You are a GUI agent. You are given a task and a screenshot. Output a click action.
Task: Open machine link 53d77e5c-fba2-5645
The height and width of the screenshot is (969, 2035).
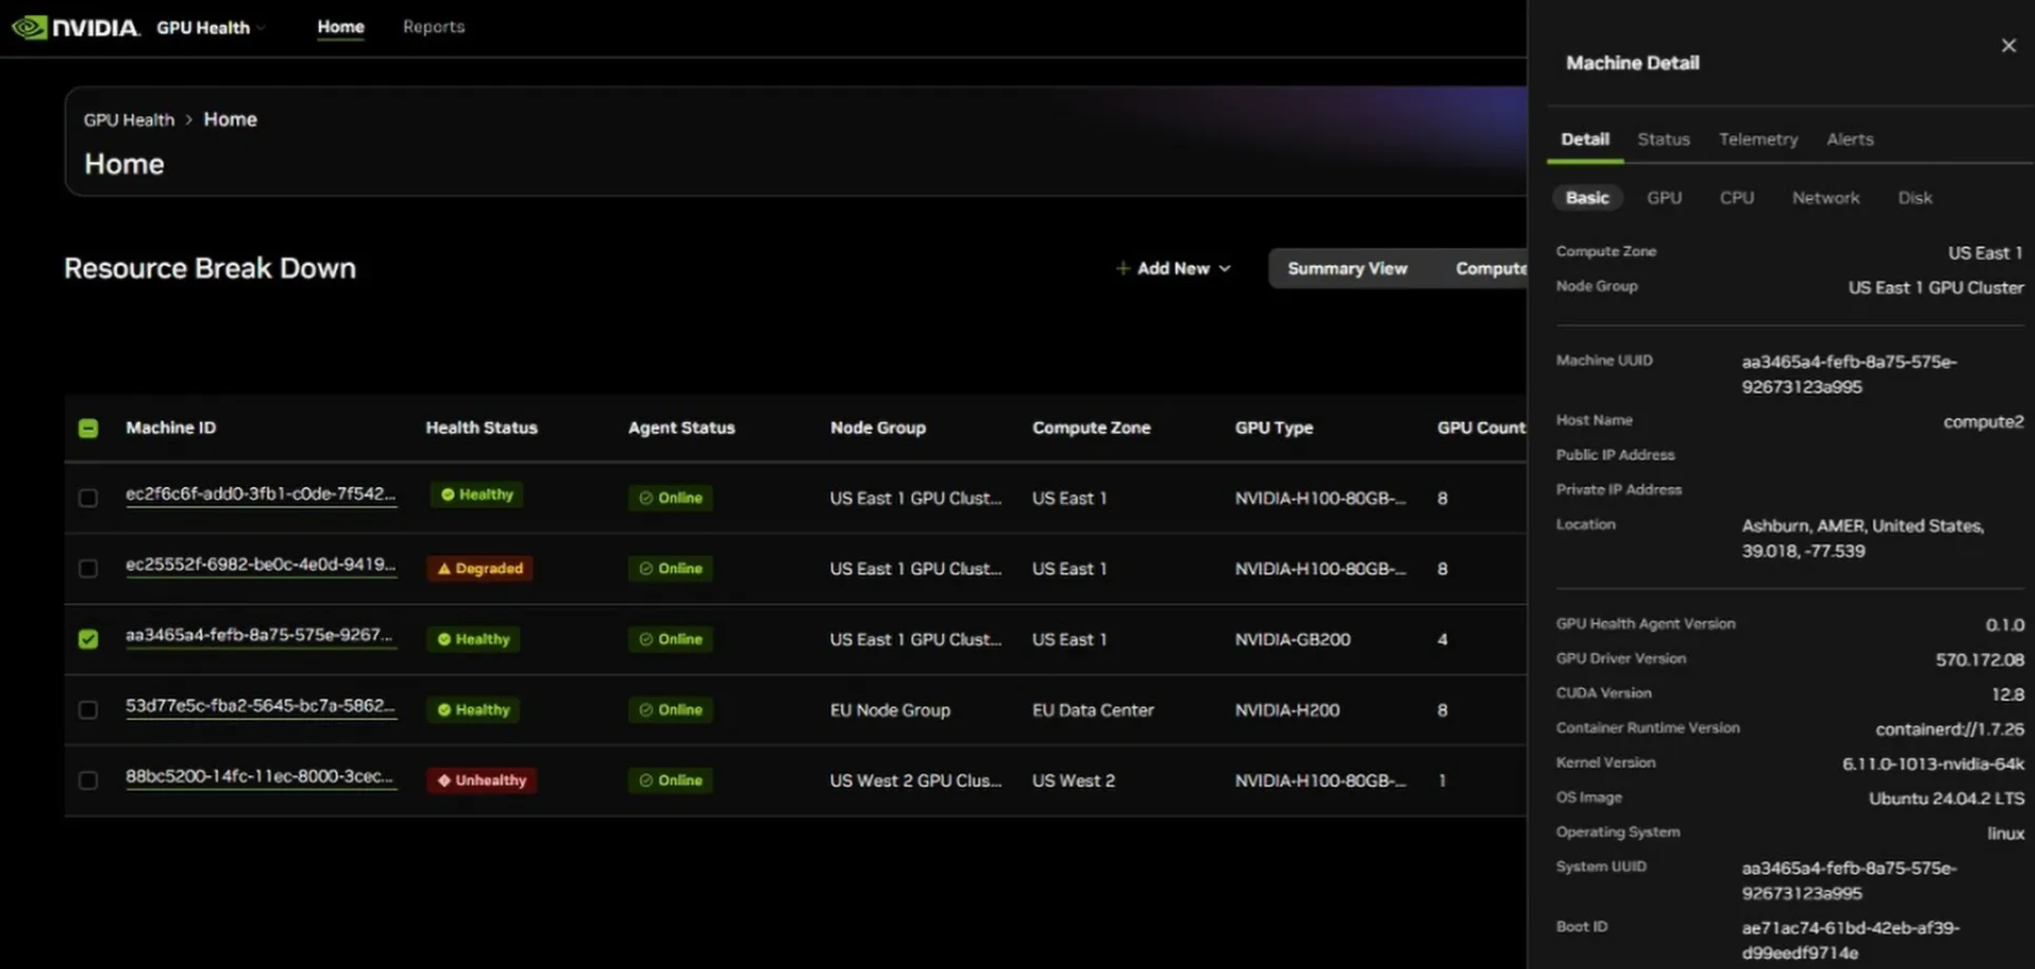(260, 706)
